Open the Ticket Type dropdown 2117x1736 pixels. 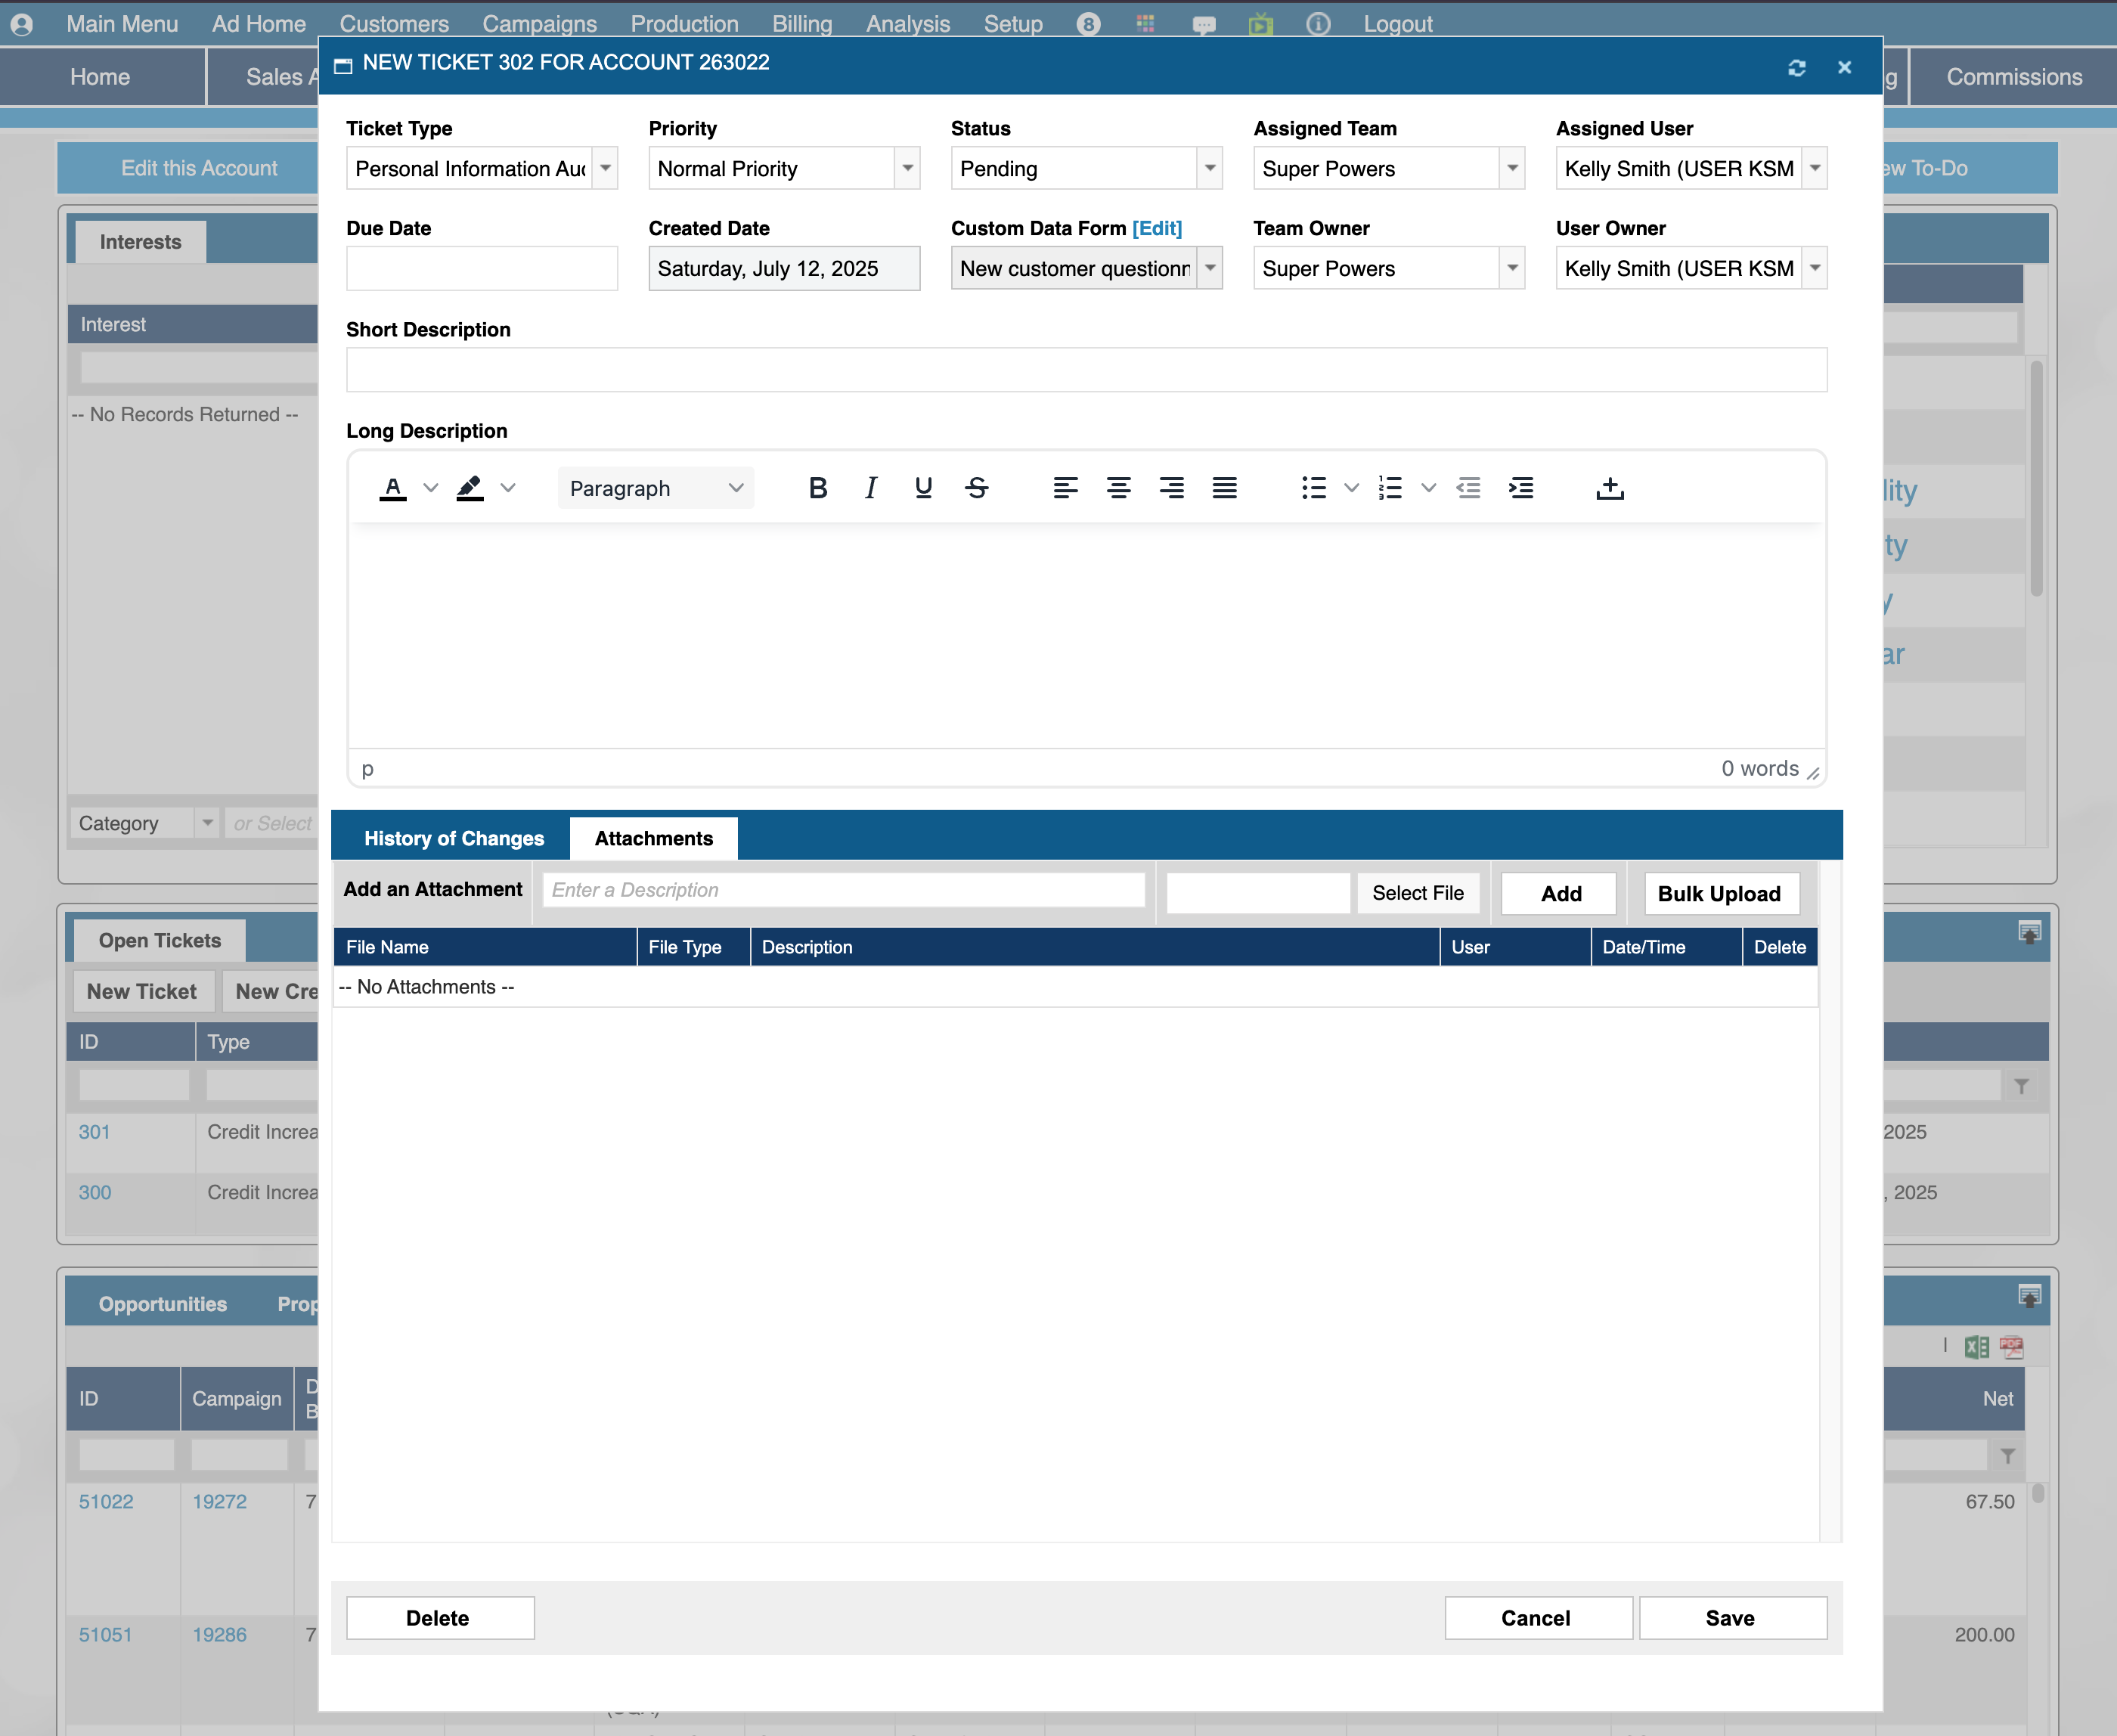point(605,168)
